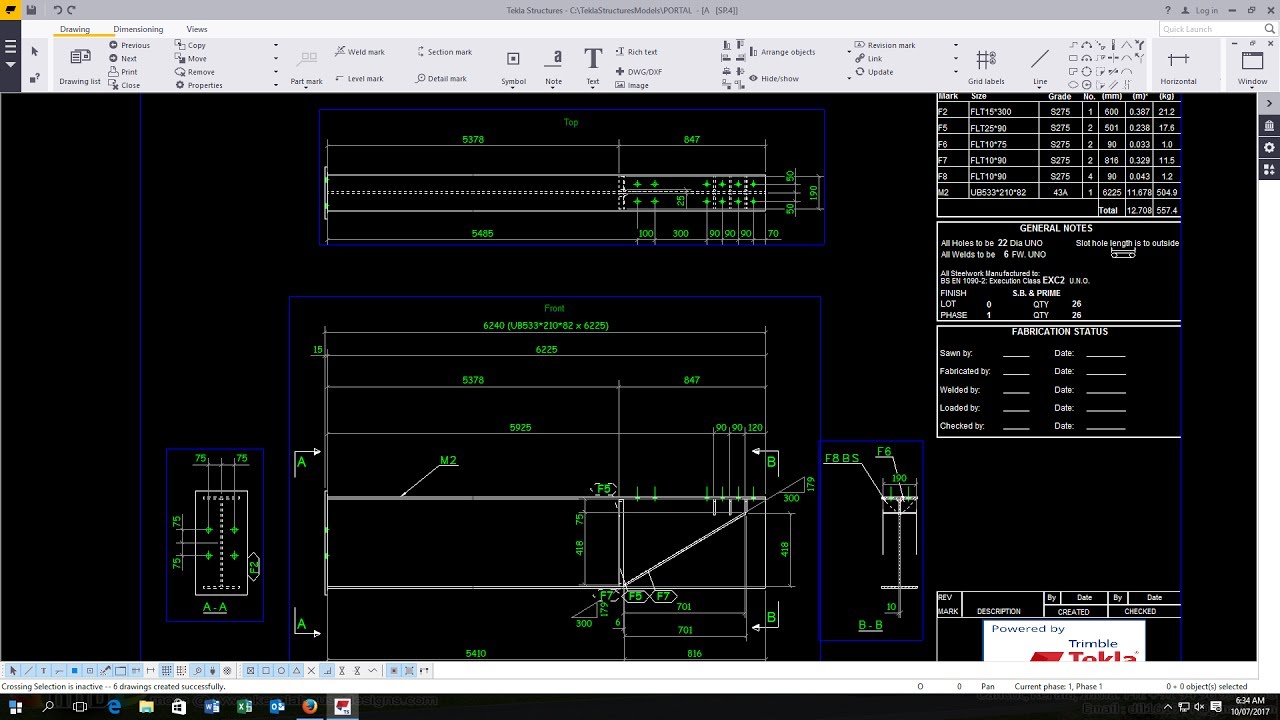The width and height of the screenshot is (1280, 720).
Task: Expand the right side panel arrow
Action: pos(1269,103)
